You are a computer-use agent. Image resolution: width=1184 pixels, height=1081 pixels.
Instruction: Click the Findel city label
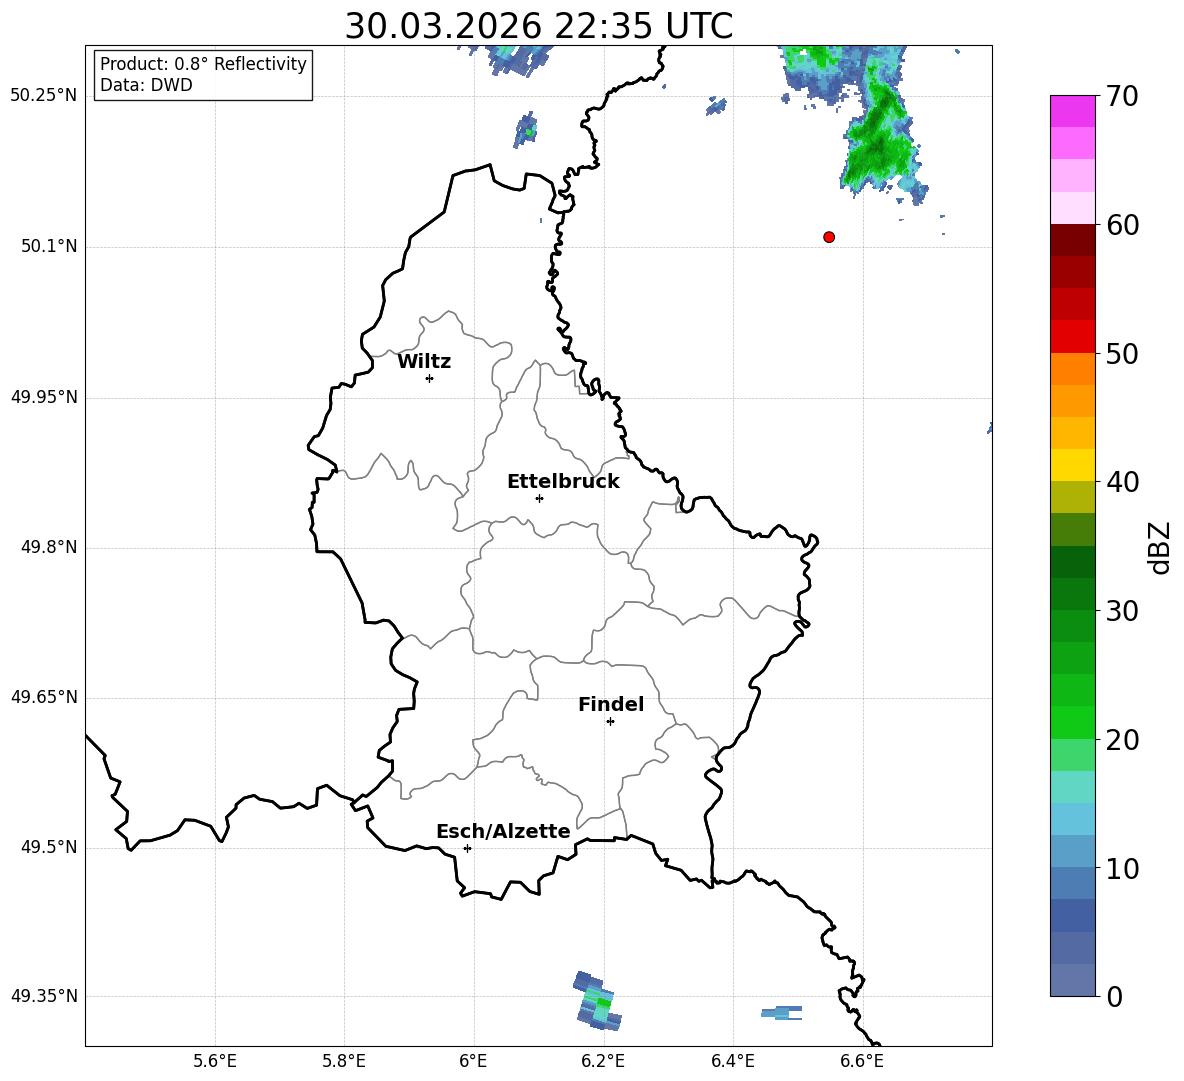[x=611, y=704]
